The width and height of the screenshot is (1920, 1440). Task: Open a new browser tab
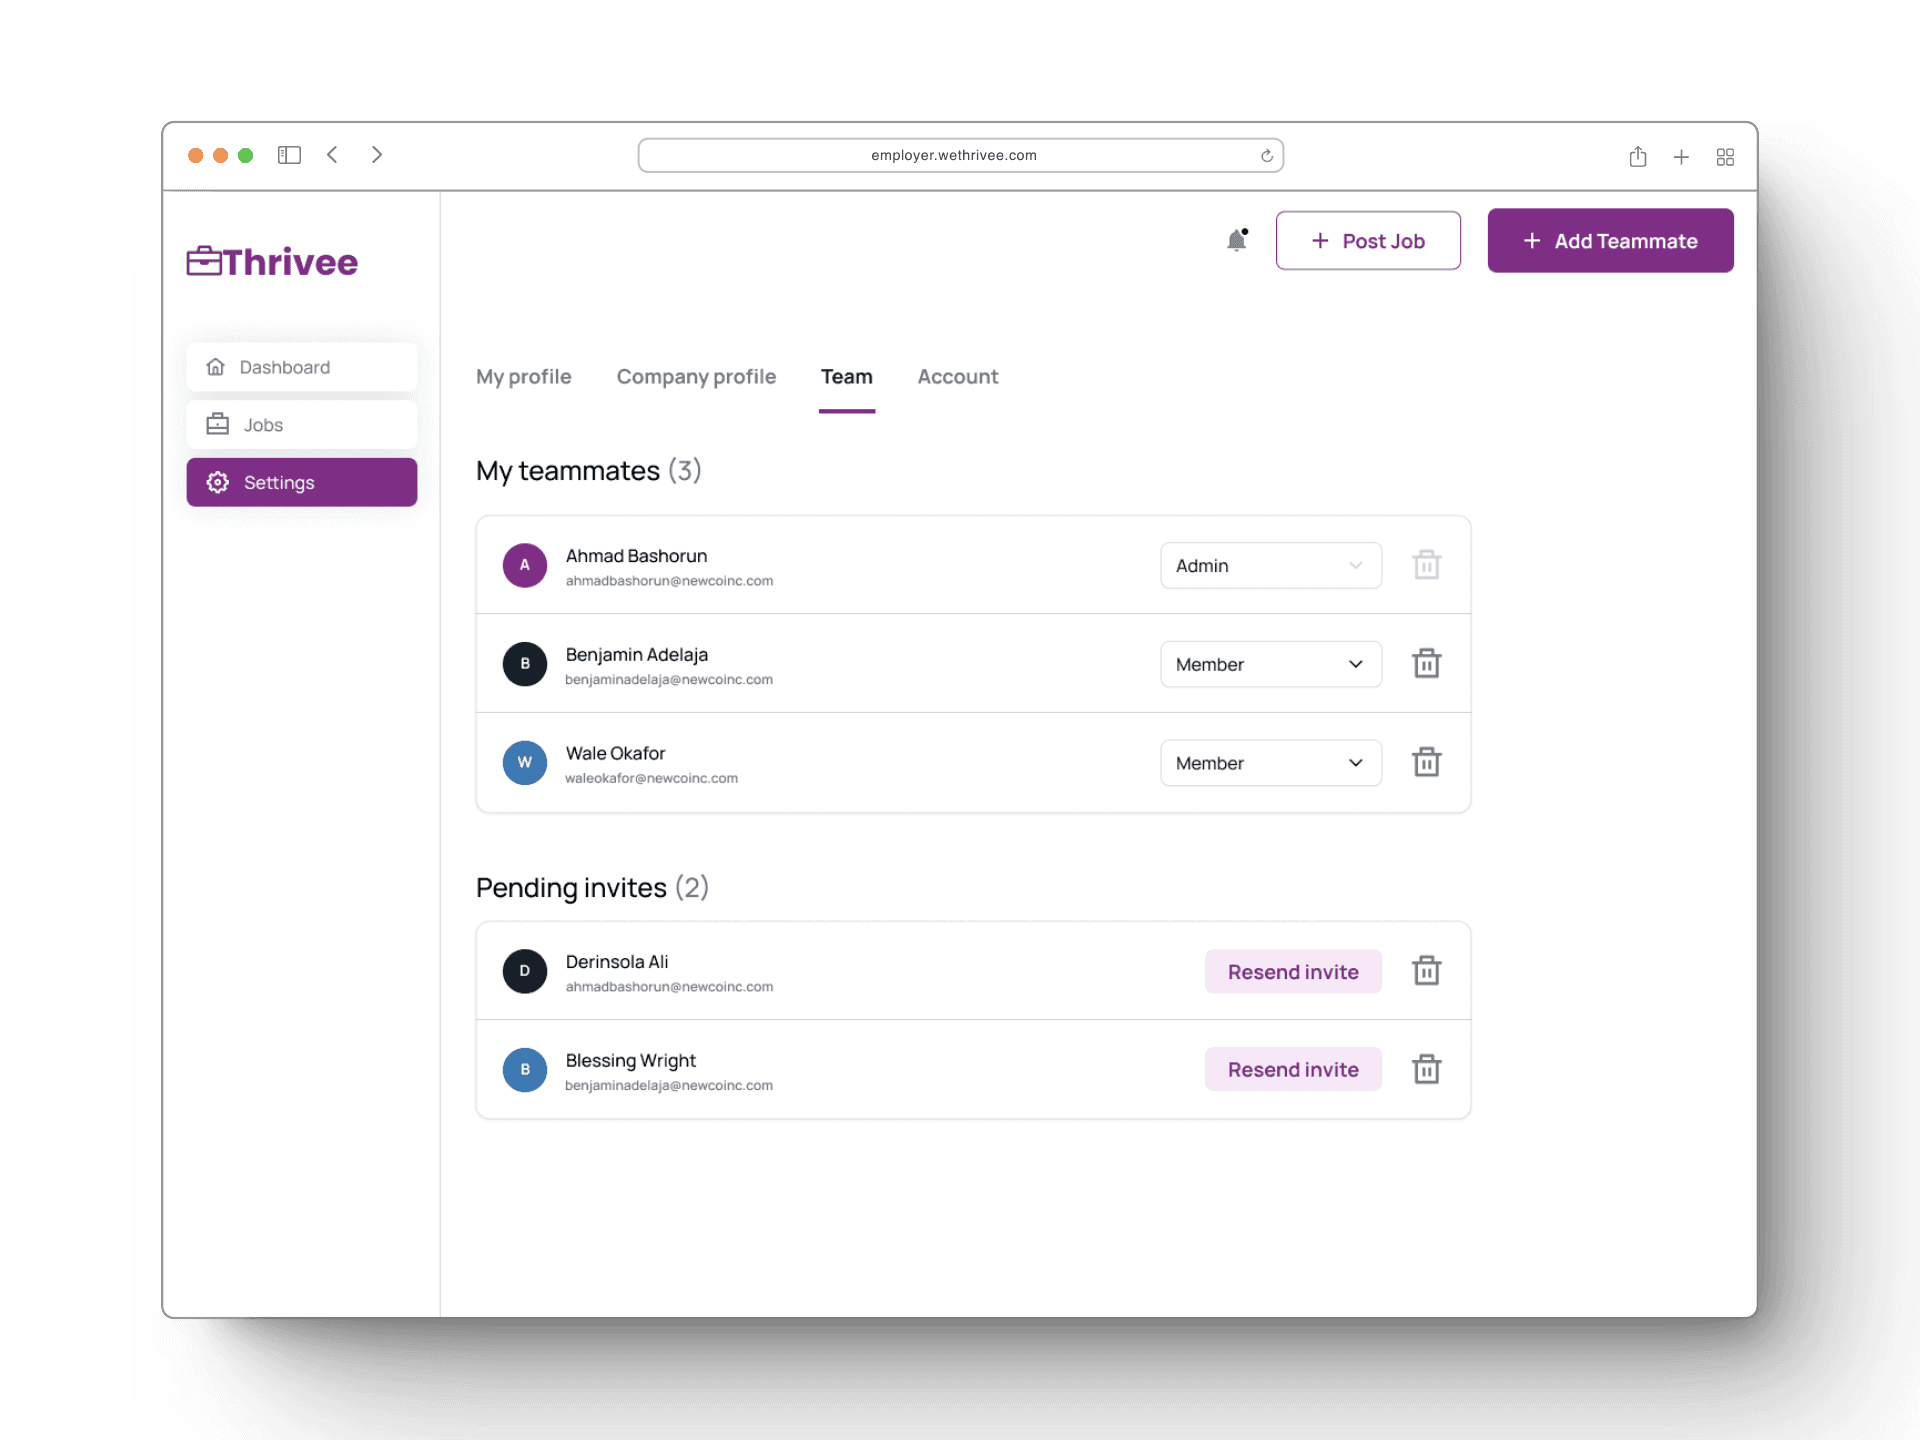[x=1681, y=157]
